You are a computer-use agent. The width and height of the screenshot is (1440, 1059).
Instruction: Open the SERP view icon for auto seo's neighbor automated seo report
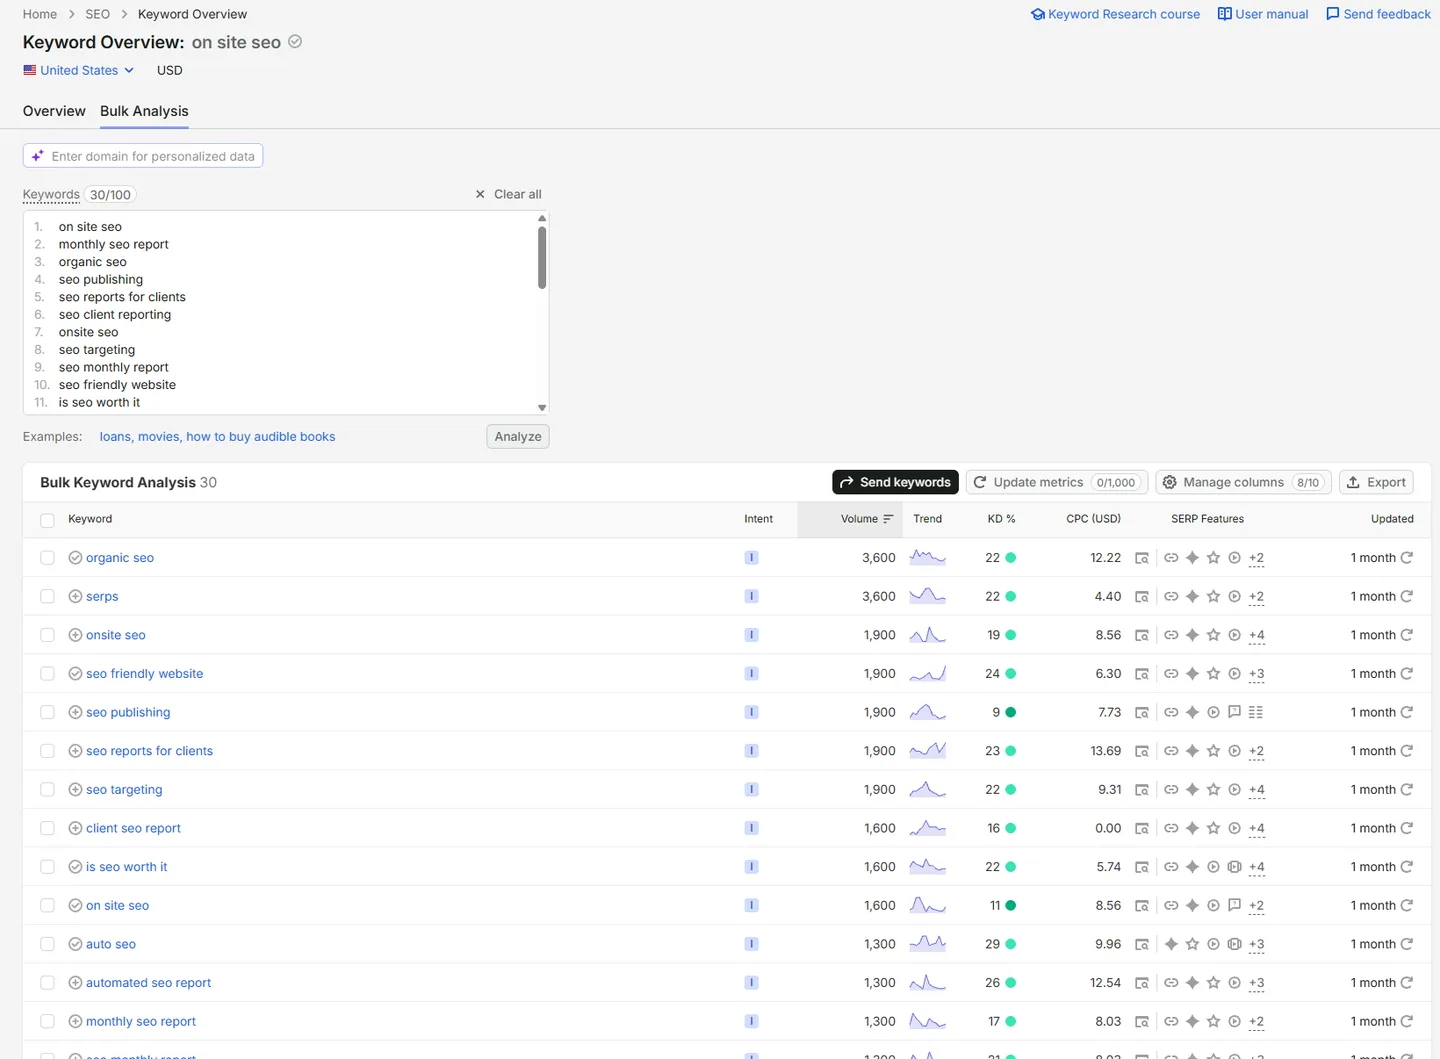1141,983
